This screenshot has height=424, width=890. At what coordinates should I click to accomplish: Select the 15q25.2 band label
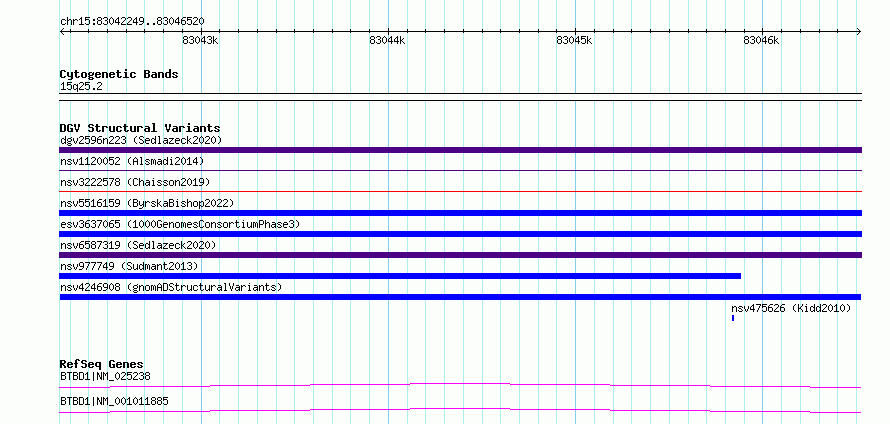pyautogui.click(x=81, y=87)
